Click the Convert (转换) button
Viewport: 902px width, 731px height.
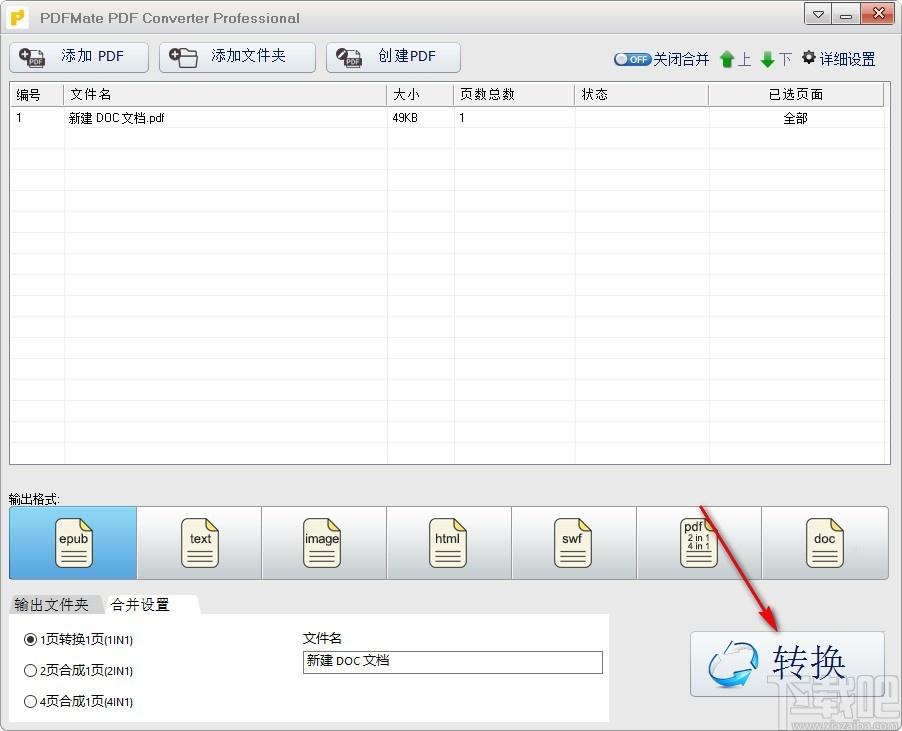coord(787,664)
